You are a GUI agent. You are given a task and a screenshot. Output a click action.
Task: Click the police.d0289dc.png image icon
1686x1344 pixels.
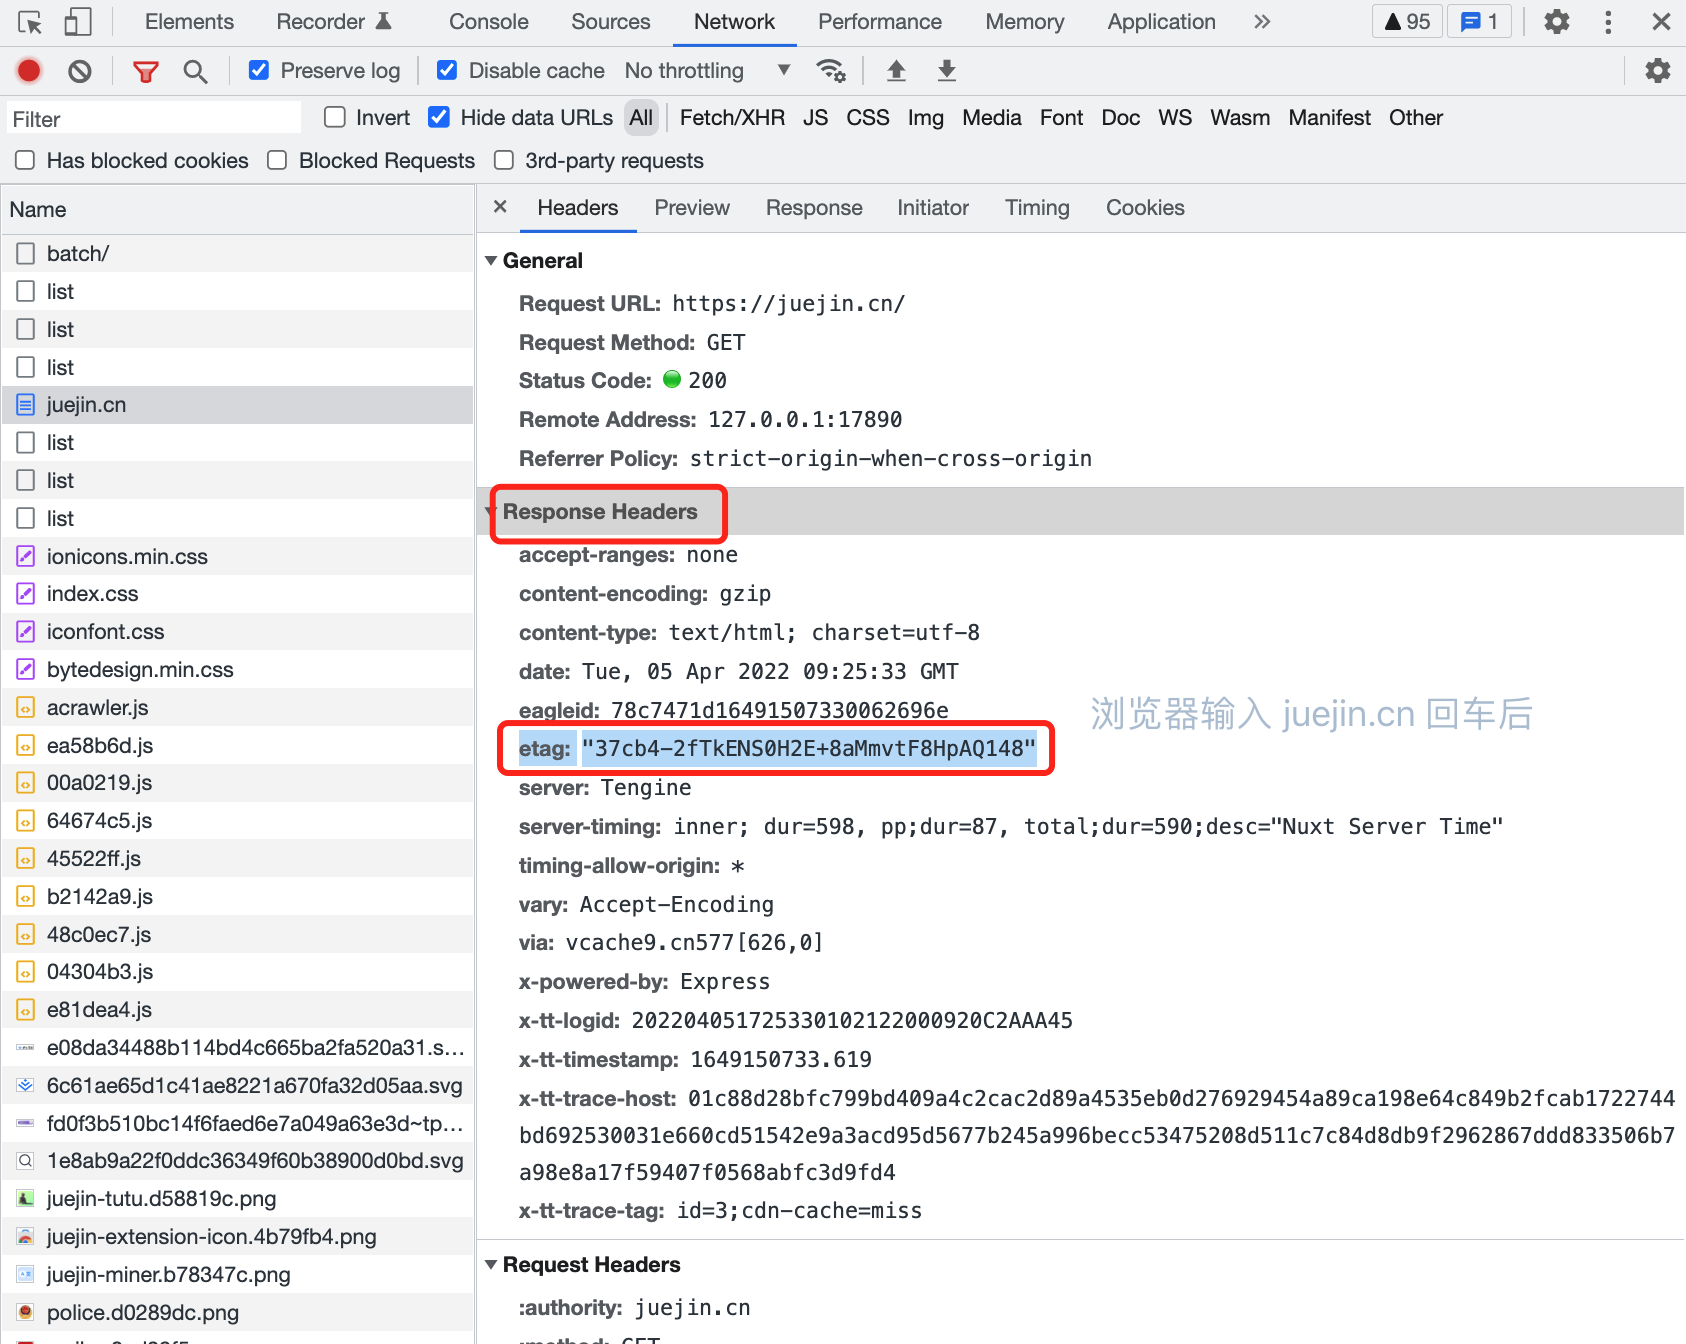[x=26, y=1312]
